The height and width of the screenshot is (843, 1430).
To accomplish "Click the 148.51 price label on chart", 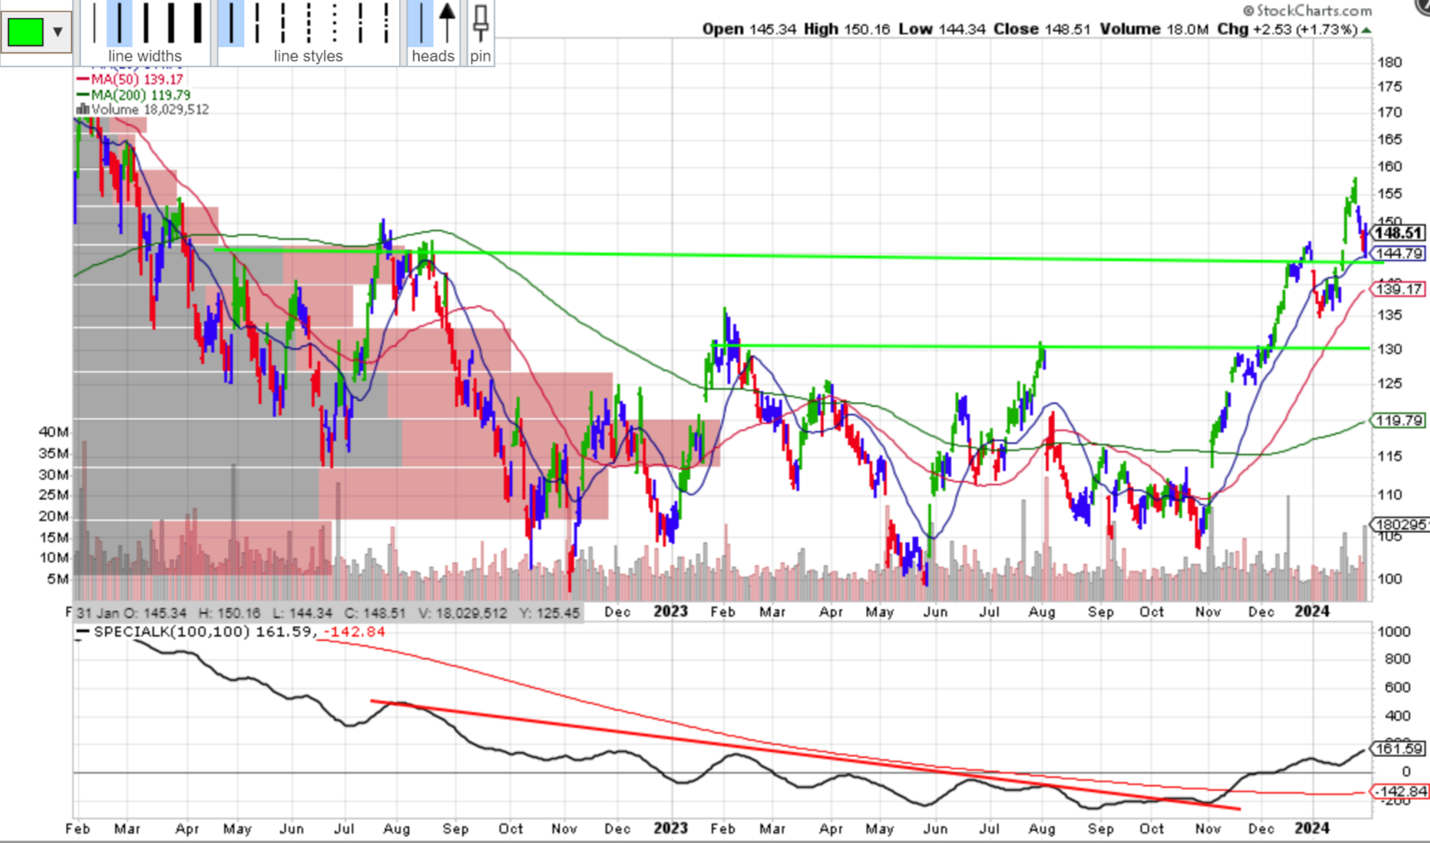I will coord(1399,231).
